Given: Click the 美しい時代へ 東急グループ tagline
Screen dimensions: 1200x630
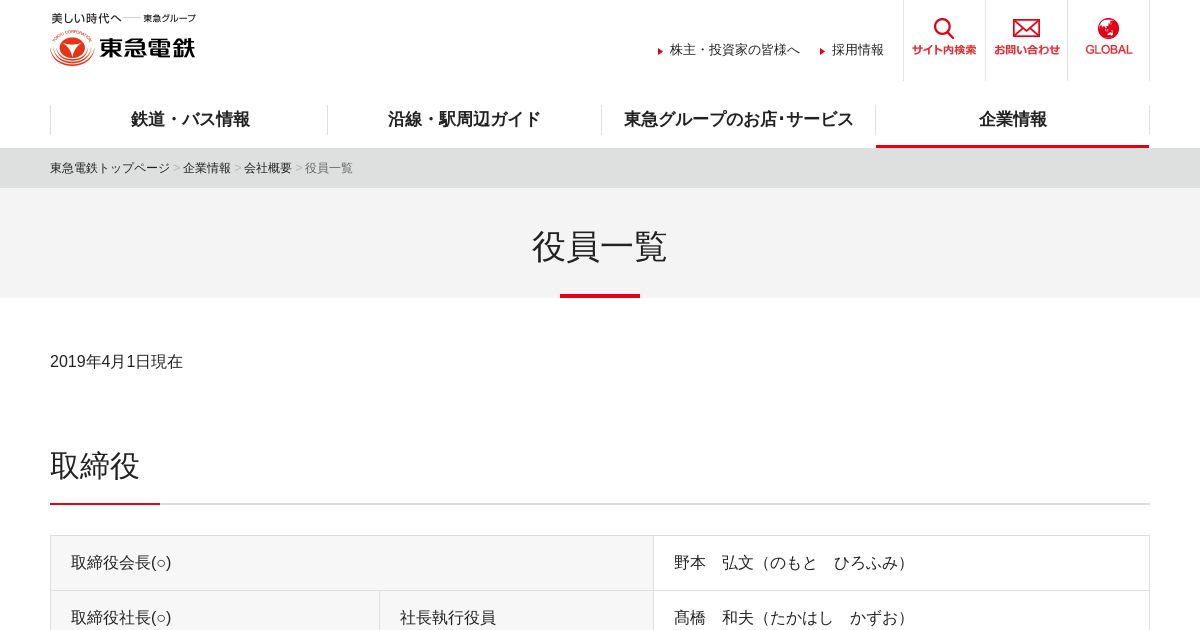Looking at the screenshot, I should tap(124, 18).
